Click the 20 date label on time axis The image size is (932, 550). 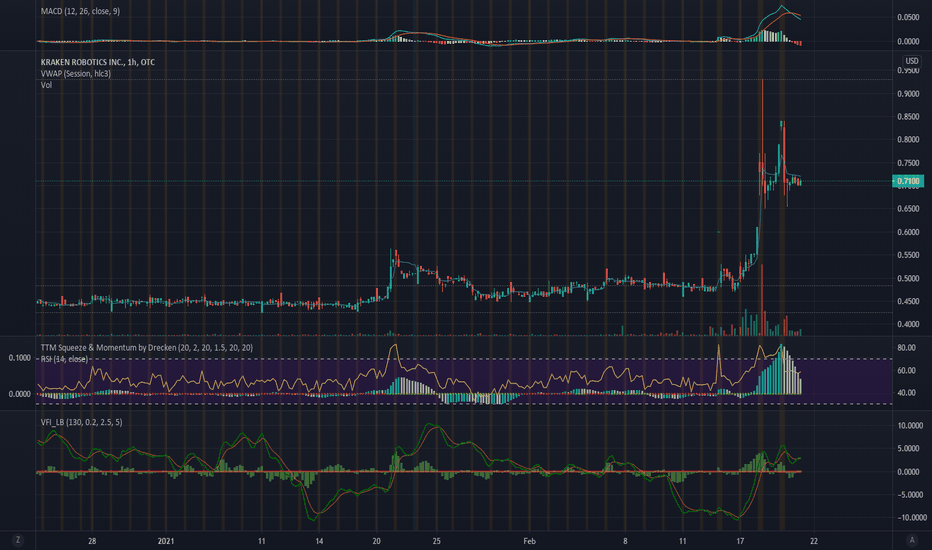(x=376, y=541)
